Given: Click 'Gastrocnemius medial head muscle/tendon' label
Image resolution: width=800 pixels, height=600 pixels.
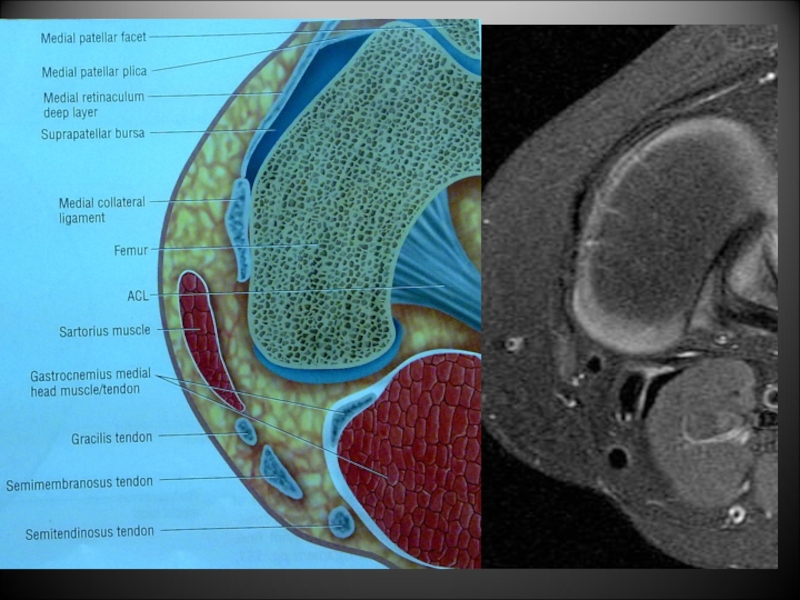Looking at the screenshot, I should pyautogui.click(x=91, y=382).
